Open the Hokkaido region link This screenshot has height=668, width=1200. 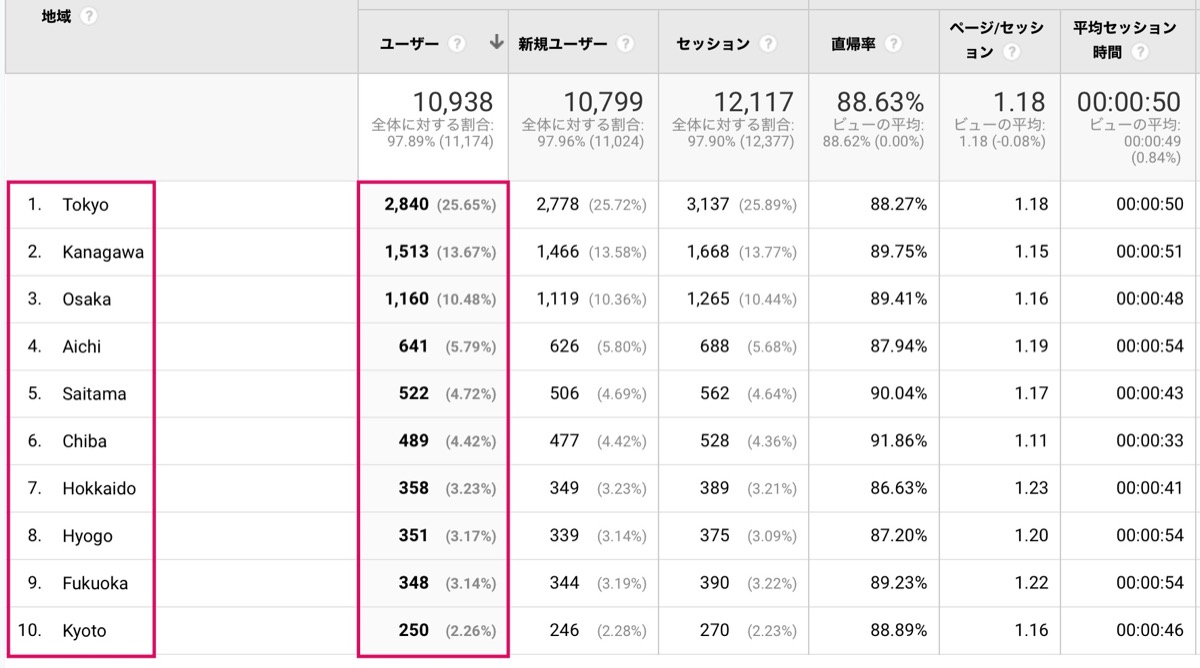click(x=99, y=489)
